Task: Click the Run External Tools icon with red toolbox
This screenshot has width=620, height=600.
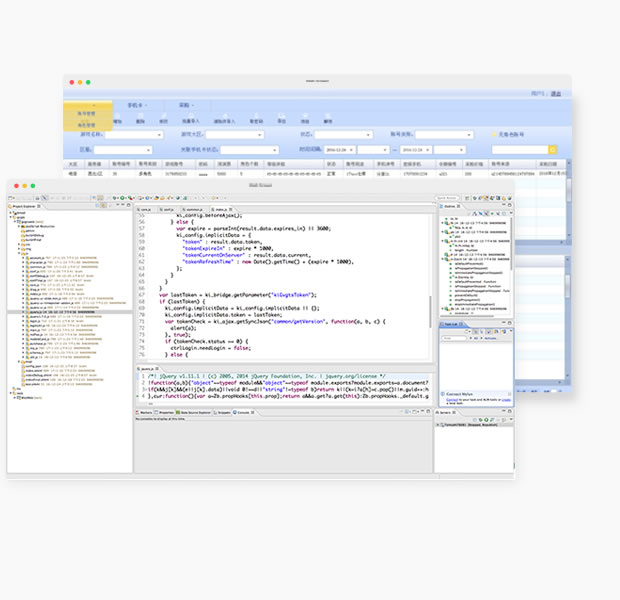Action: 130,198
